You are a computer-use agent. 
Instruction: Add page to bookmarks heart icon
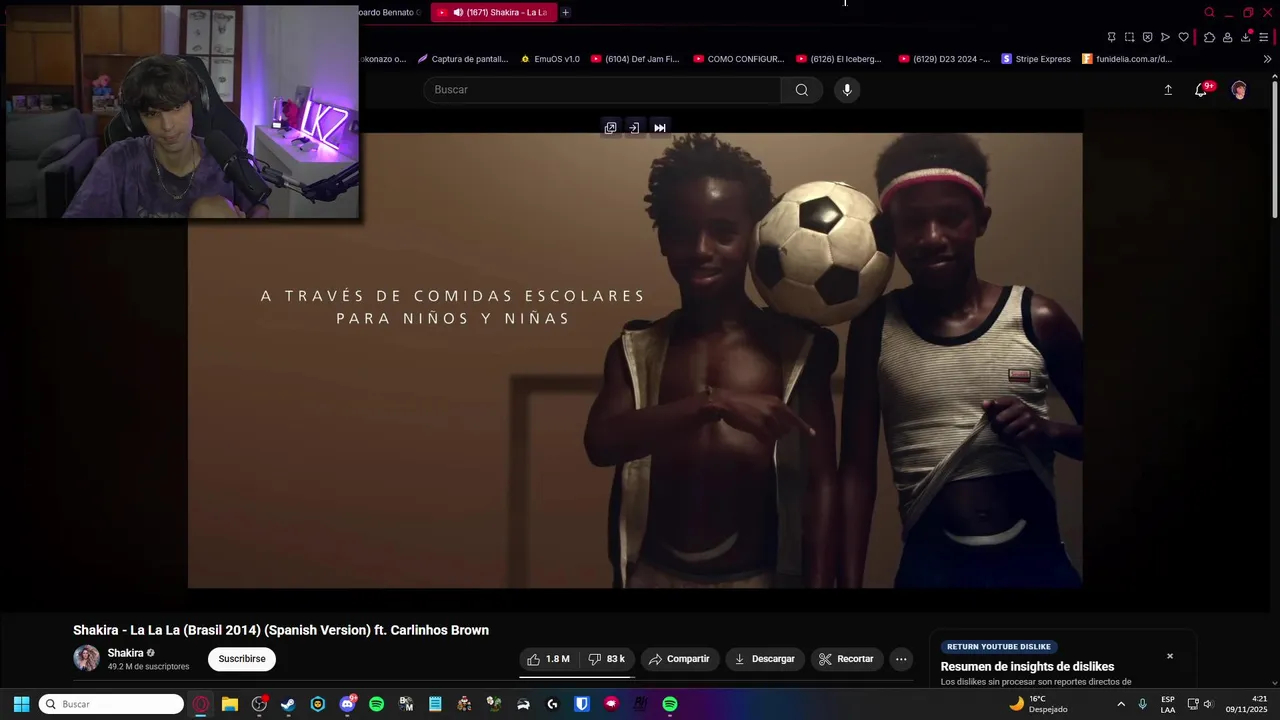pyautogui.click(x=1183, y=37)
